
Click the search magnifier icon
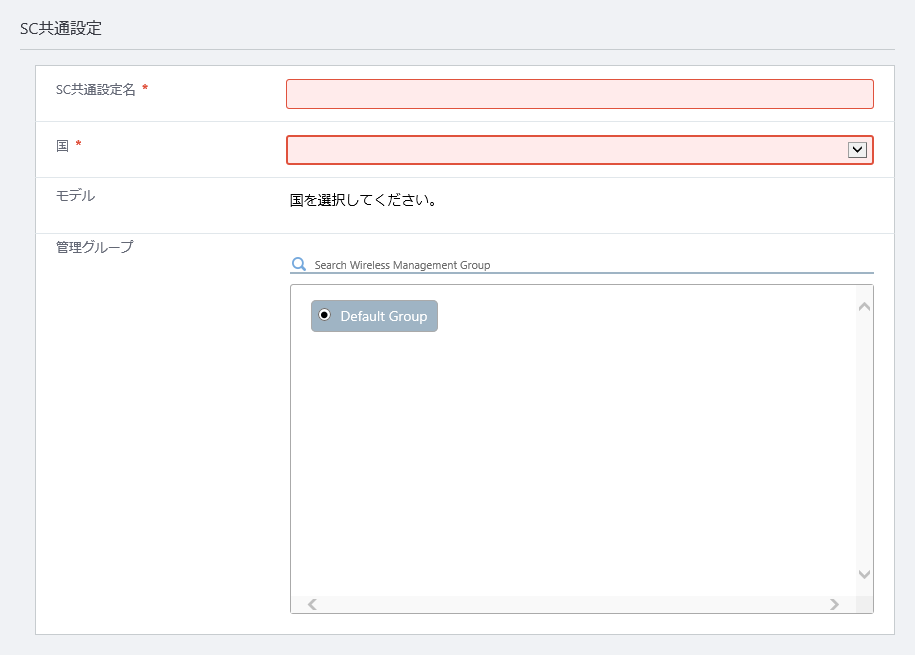click(299, 264)
